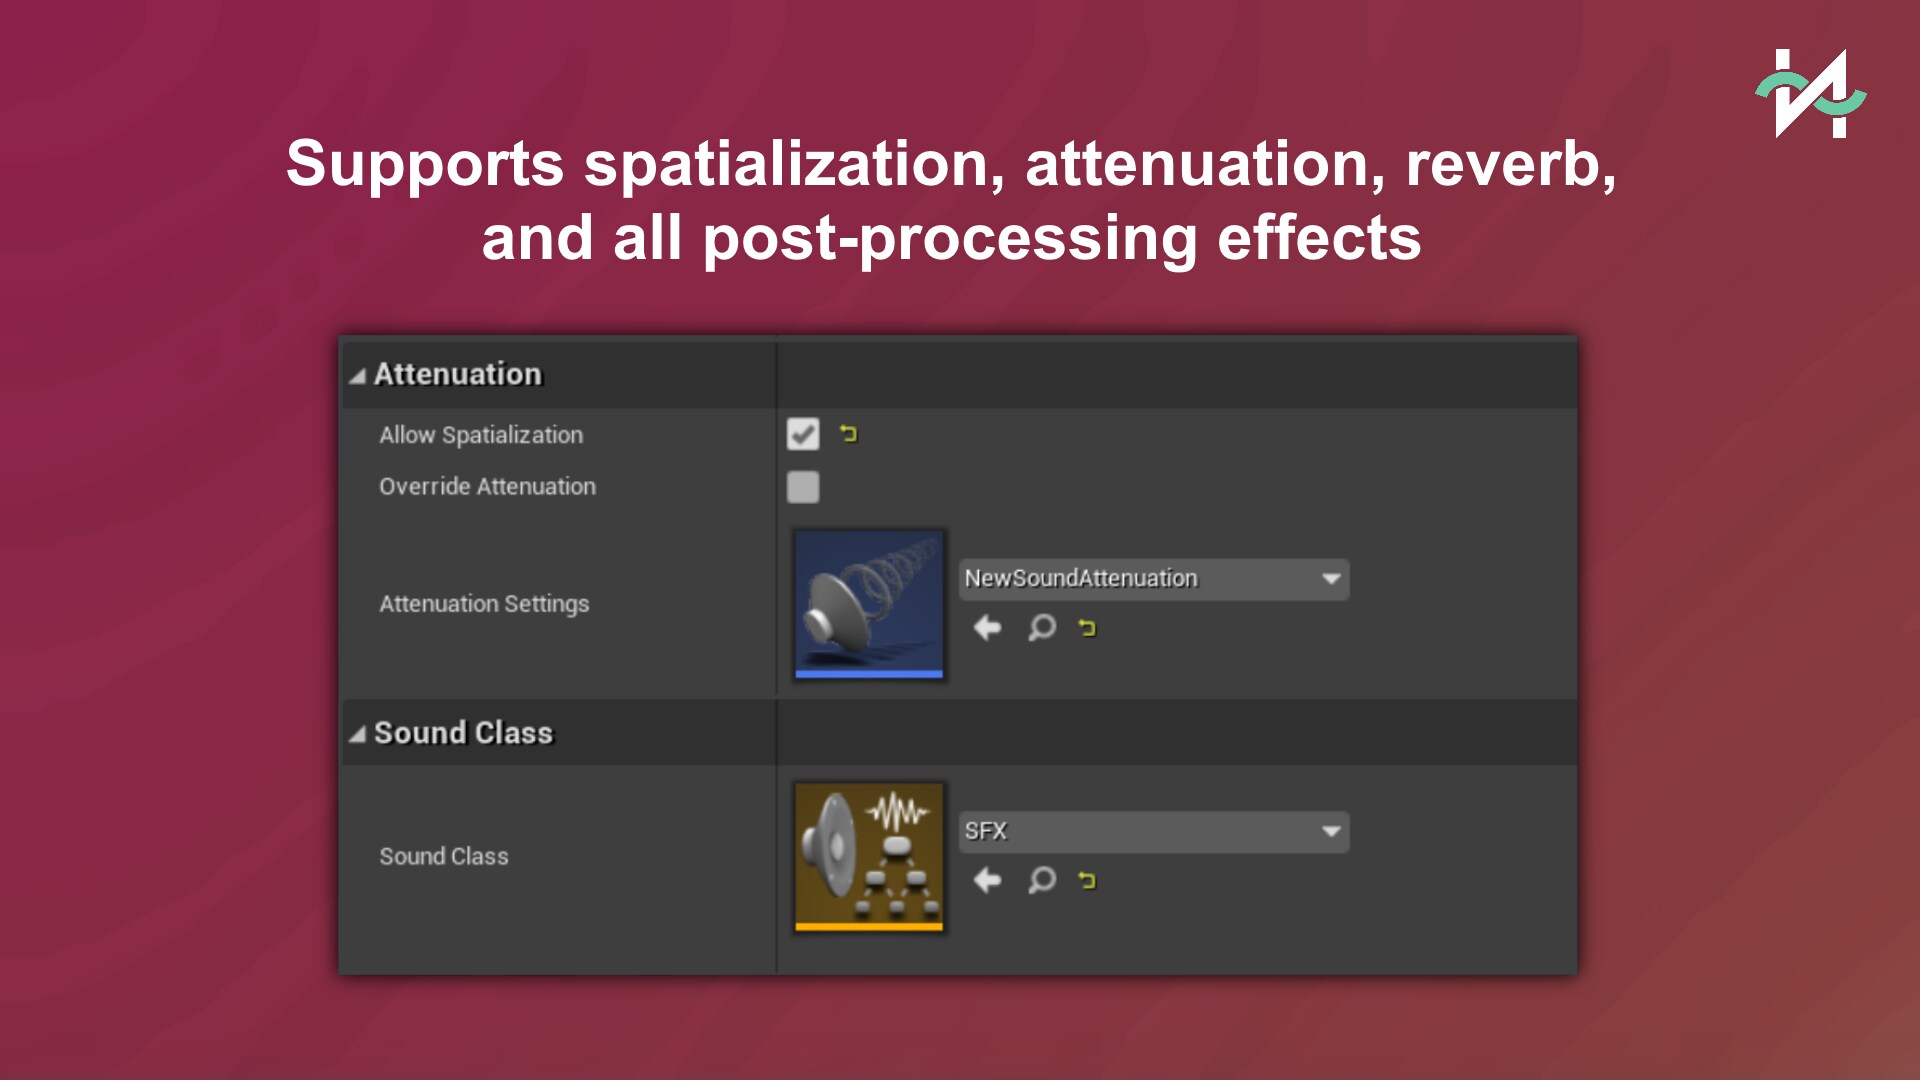Select the Sound Class property row label
The width and height of the screenshot is (1920, 1080).
pos(443,856)
